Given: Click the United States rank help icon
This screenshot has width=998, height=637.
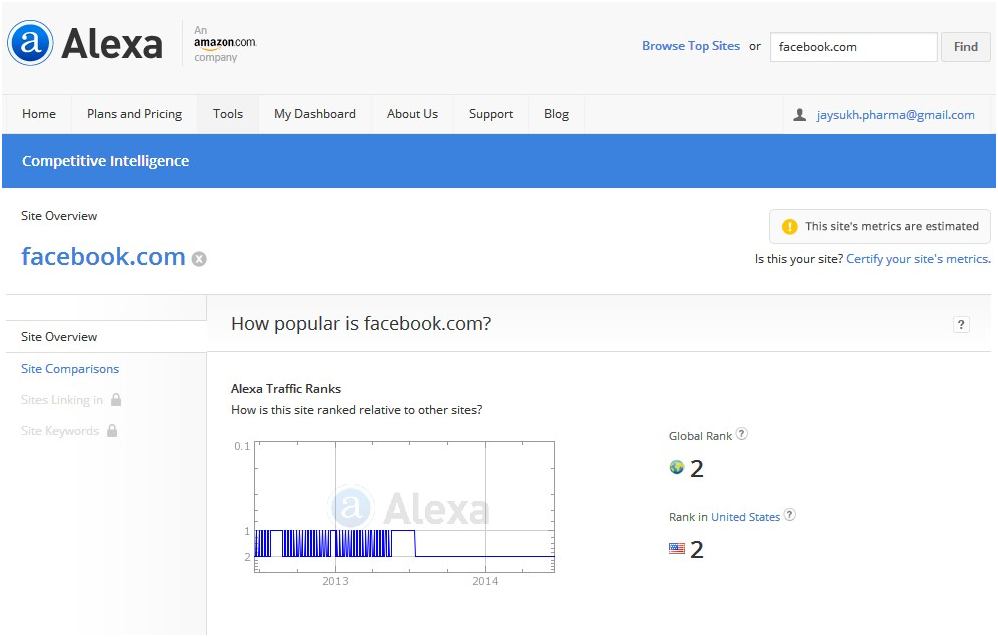Looking at the screenshot, I should 789,516.
